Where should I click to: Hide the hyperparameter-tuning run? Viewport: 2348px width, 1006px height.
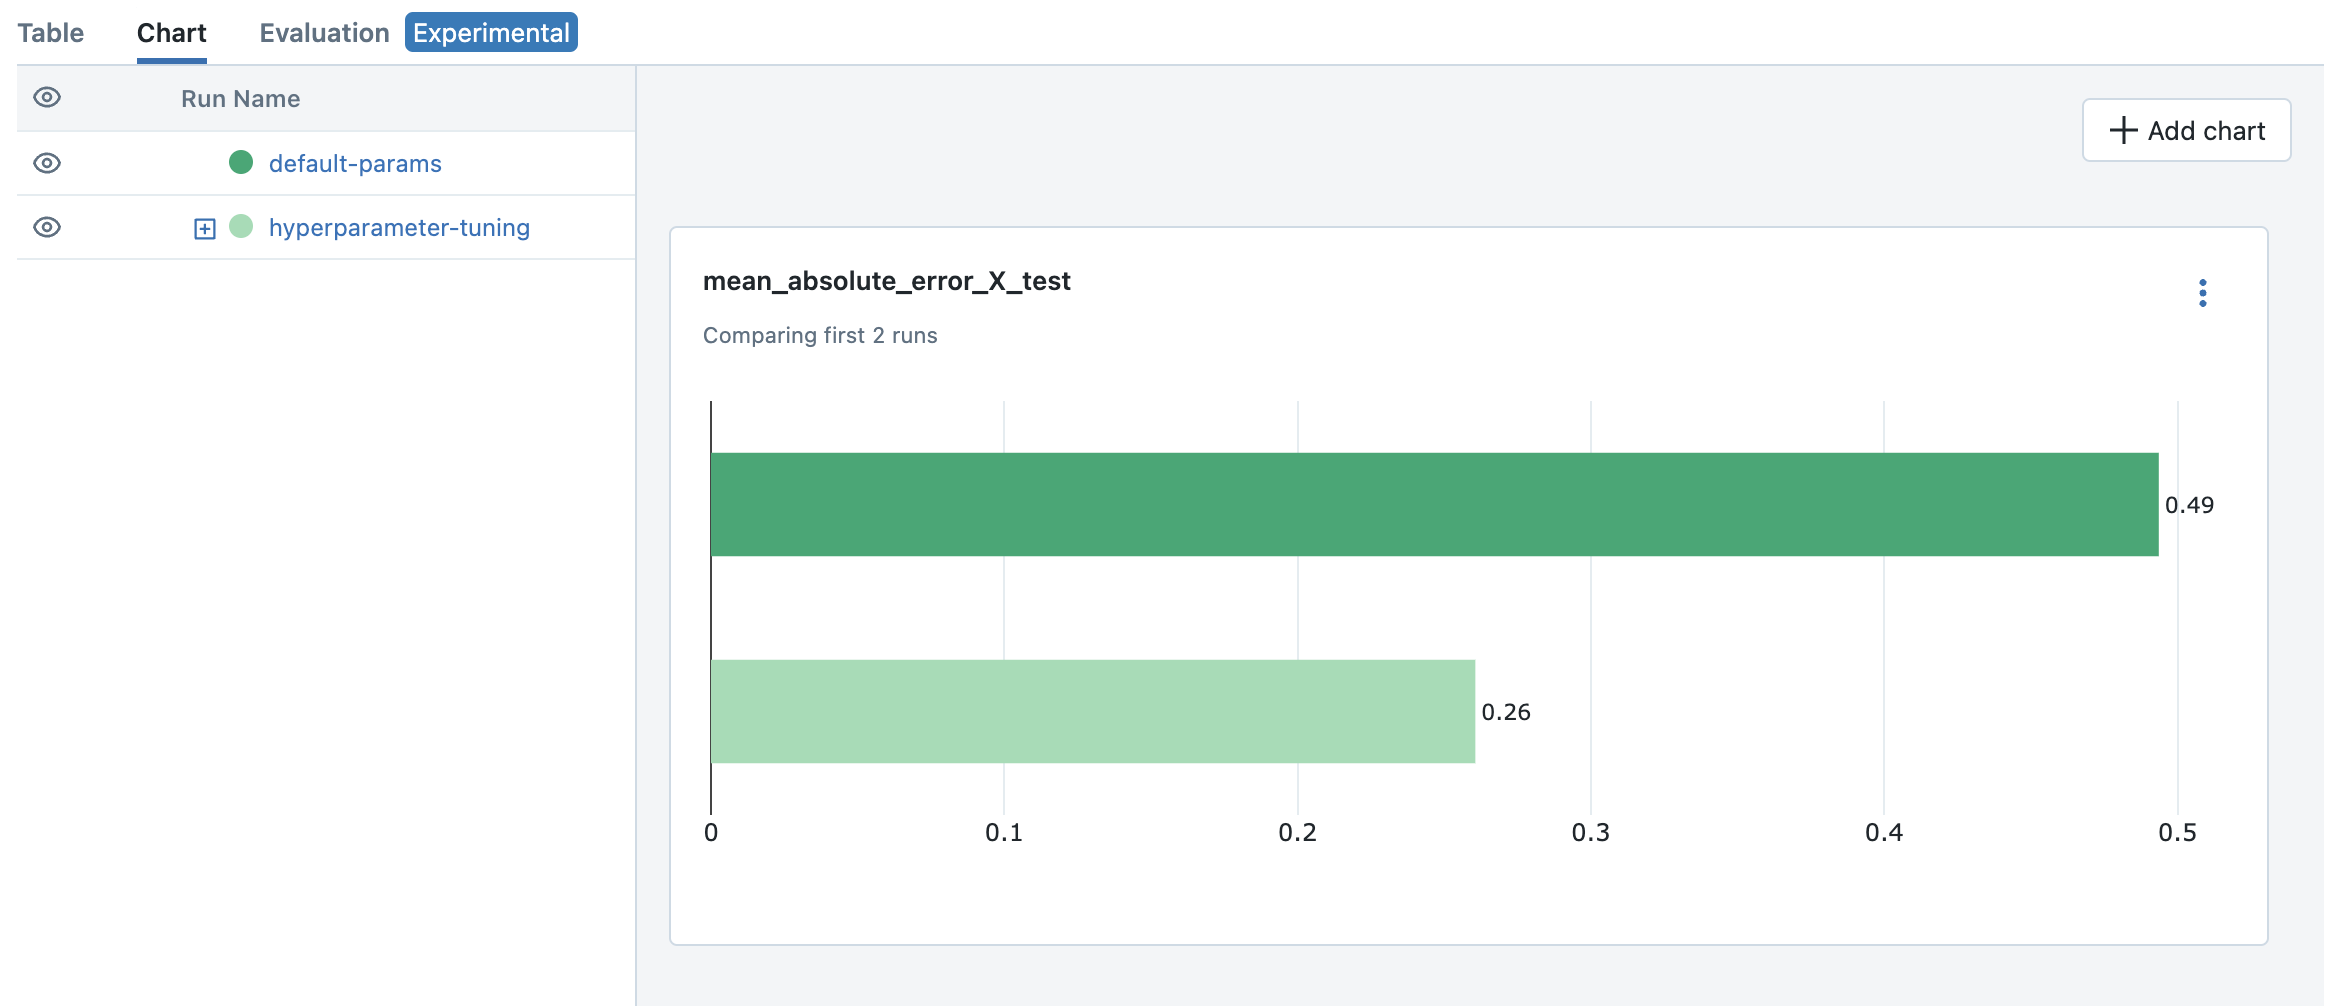pos(47,227)
